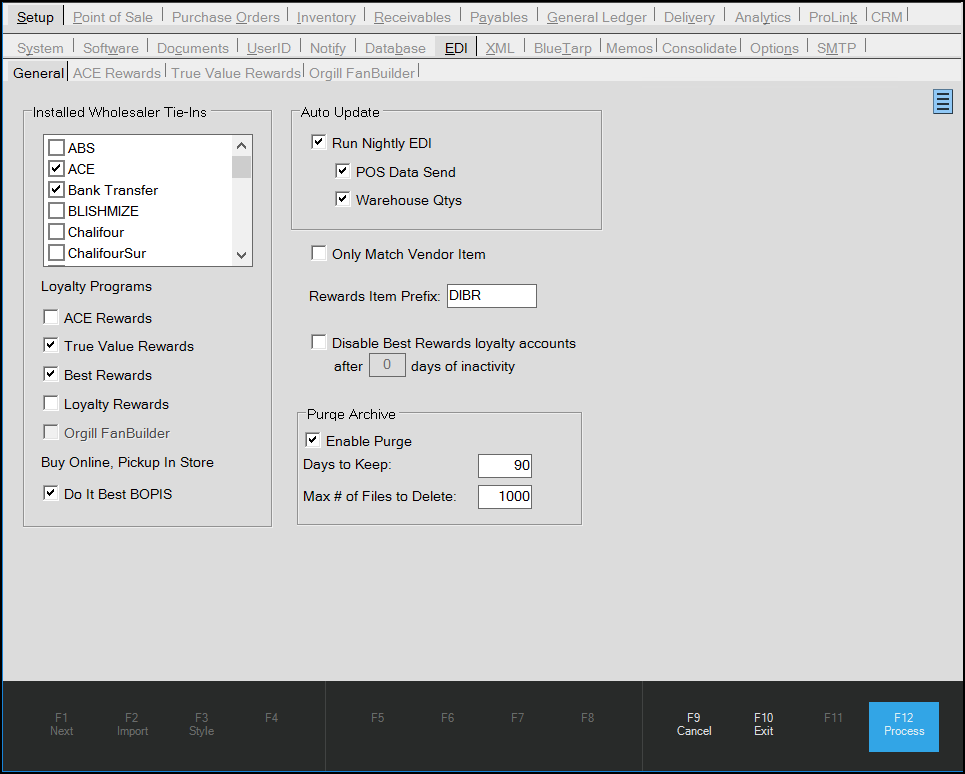Click the Rewards Item Prefix field
Screen dimensions: 965x774
coord(491,296)
